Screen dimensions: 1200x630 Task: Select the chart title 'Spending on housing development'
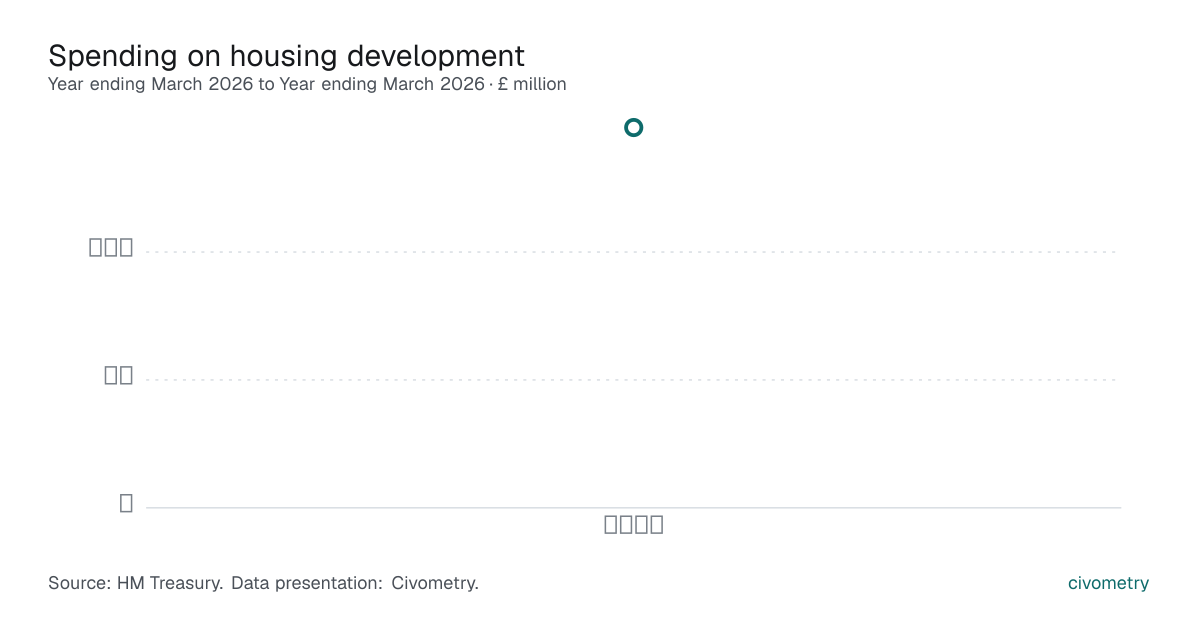(286, 55)
